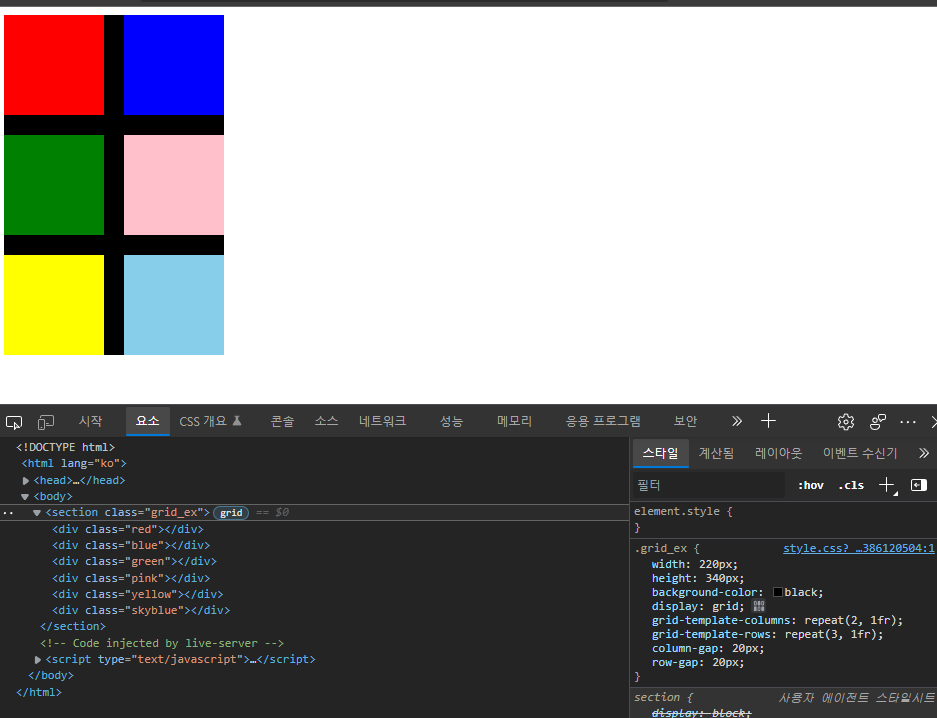Open the 응용 프로그램 tab
The width and height of the screenshot is (937, 718).
click(603, 421)
